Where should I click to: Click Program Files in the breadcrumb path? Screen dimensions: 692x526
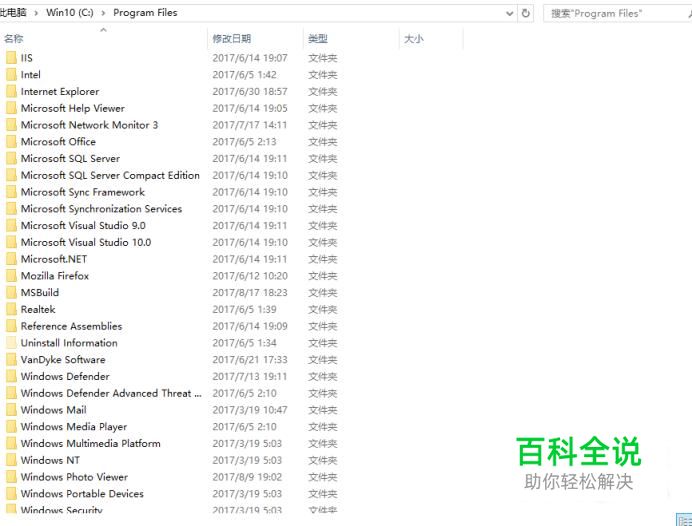coord(145,13)
